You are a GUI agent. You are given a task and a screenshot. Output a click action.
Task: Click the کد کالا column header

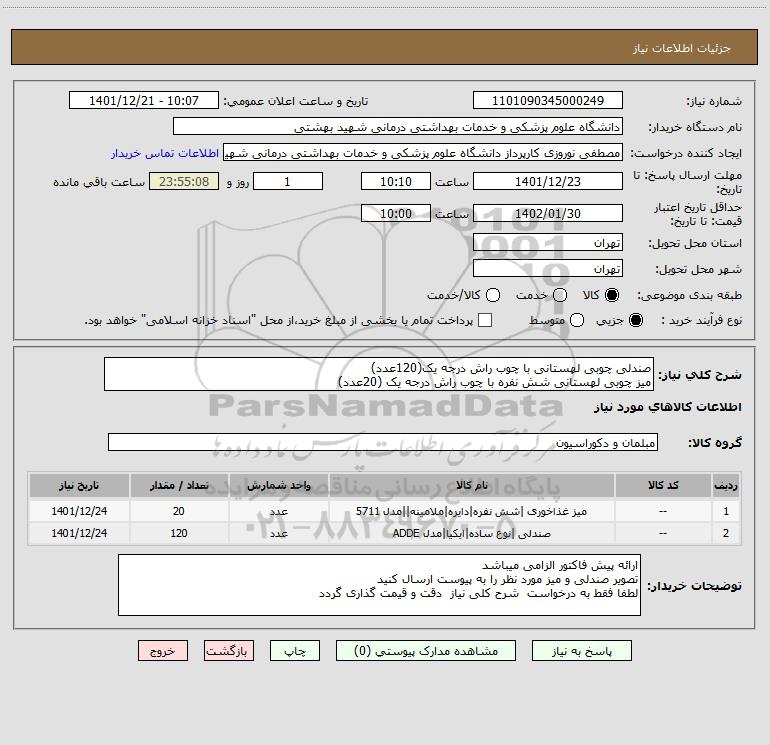[x=663, y=485]
